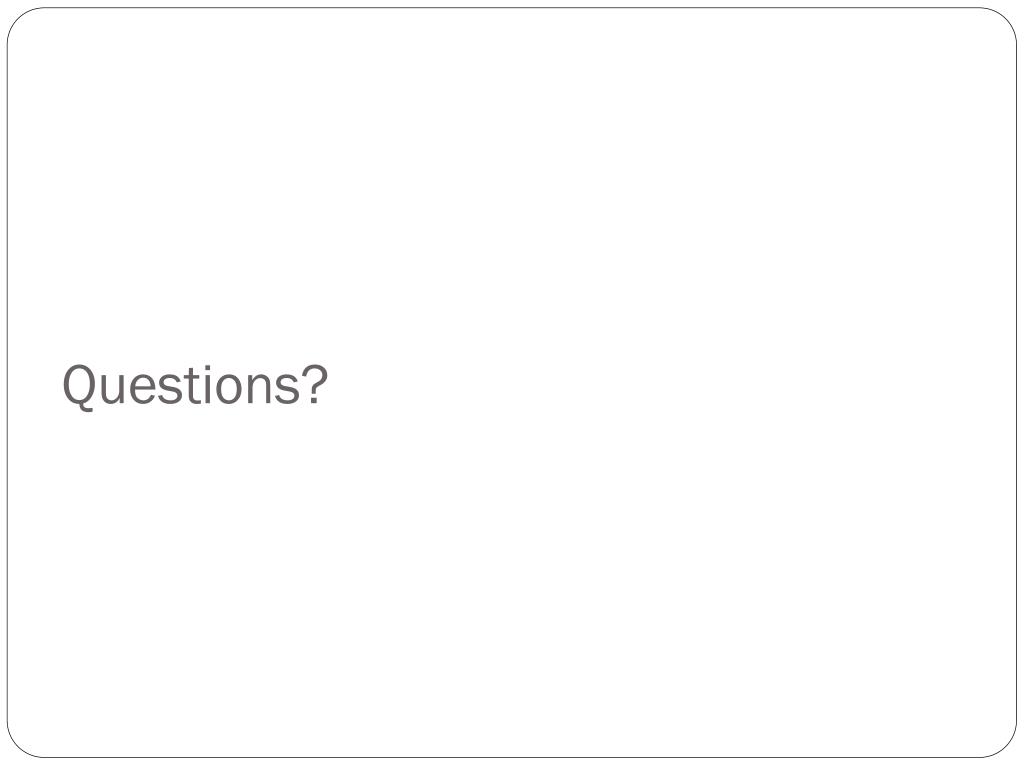Click the capital letter Q in the title

[80, 387]
